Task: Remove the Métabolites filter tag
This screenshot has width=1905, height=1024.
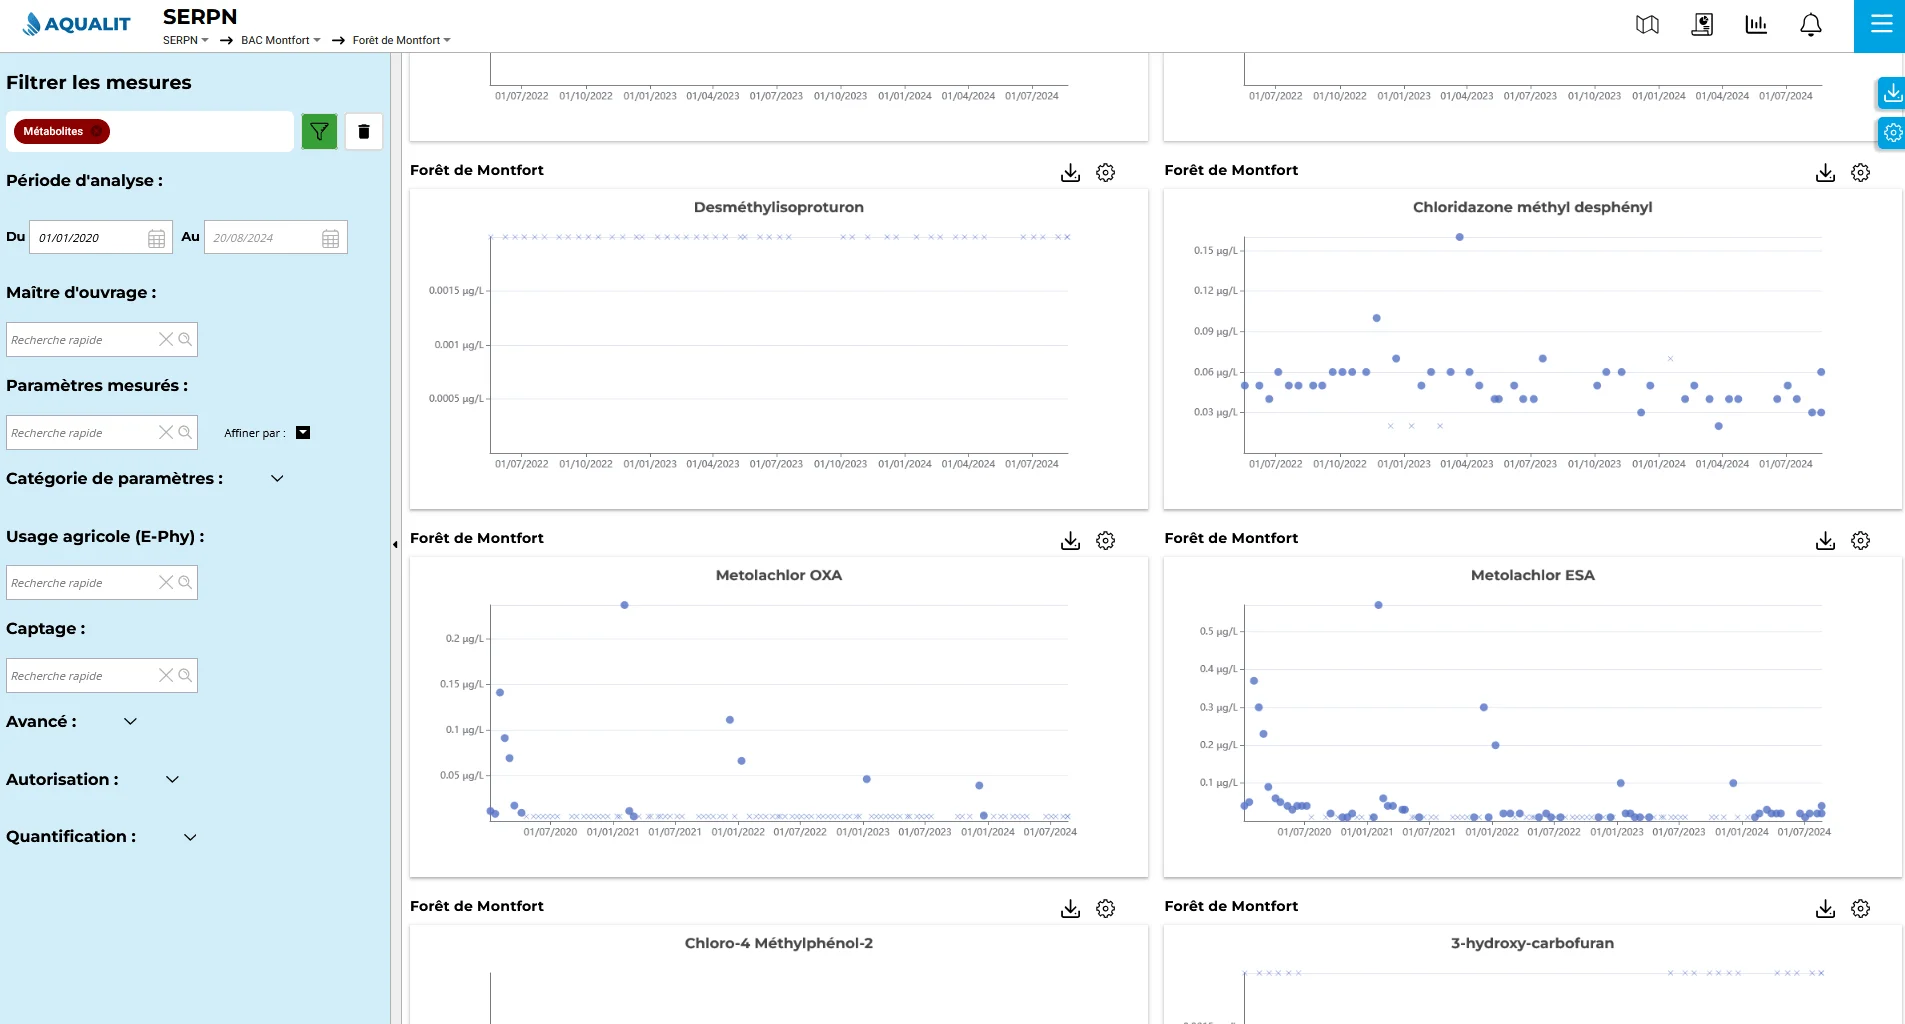Action: point(96,131)
